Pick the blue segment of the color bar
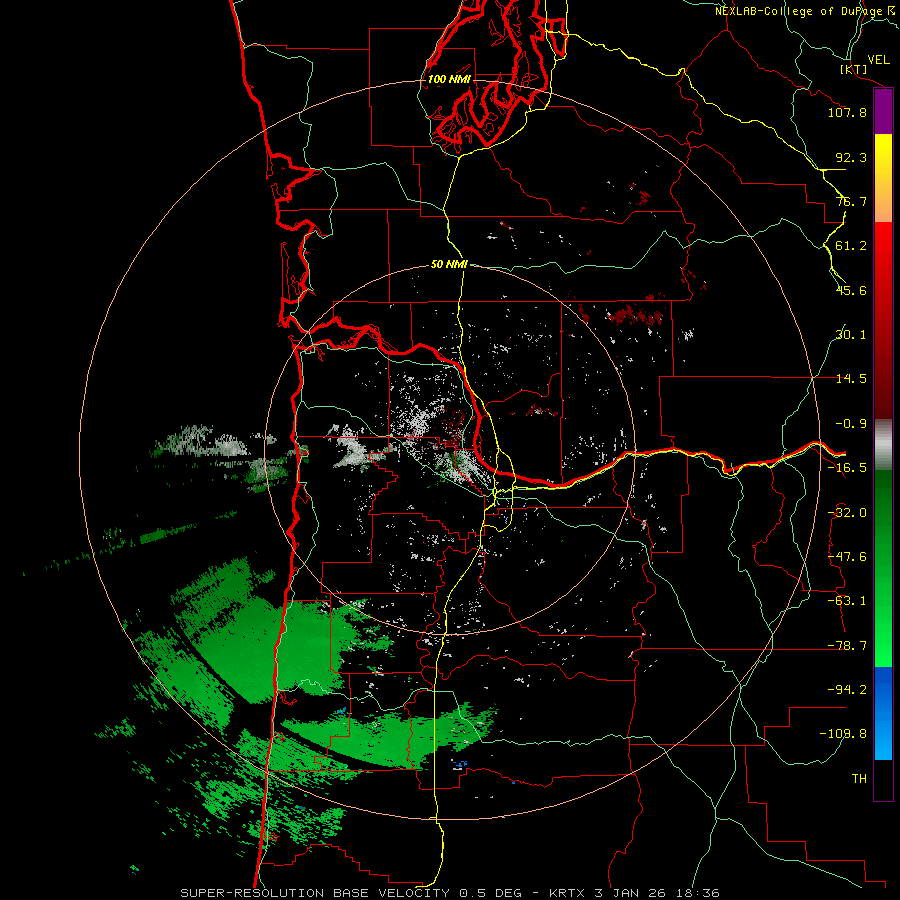Viewport: 900px width, 900px height. tap(883, 713)
